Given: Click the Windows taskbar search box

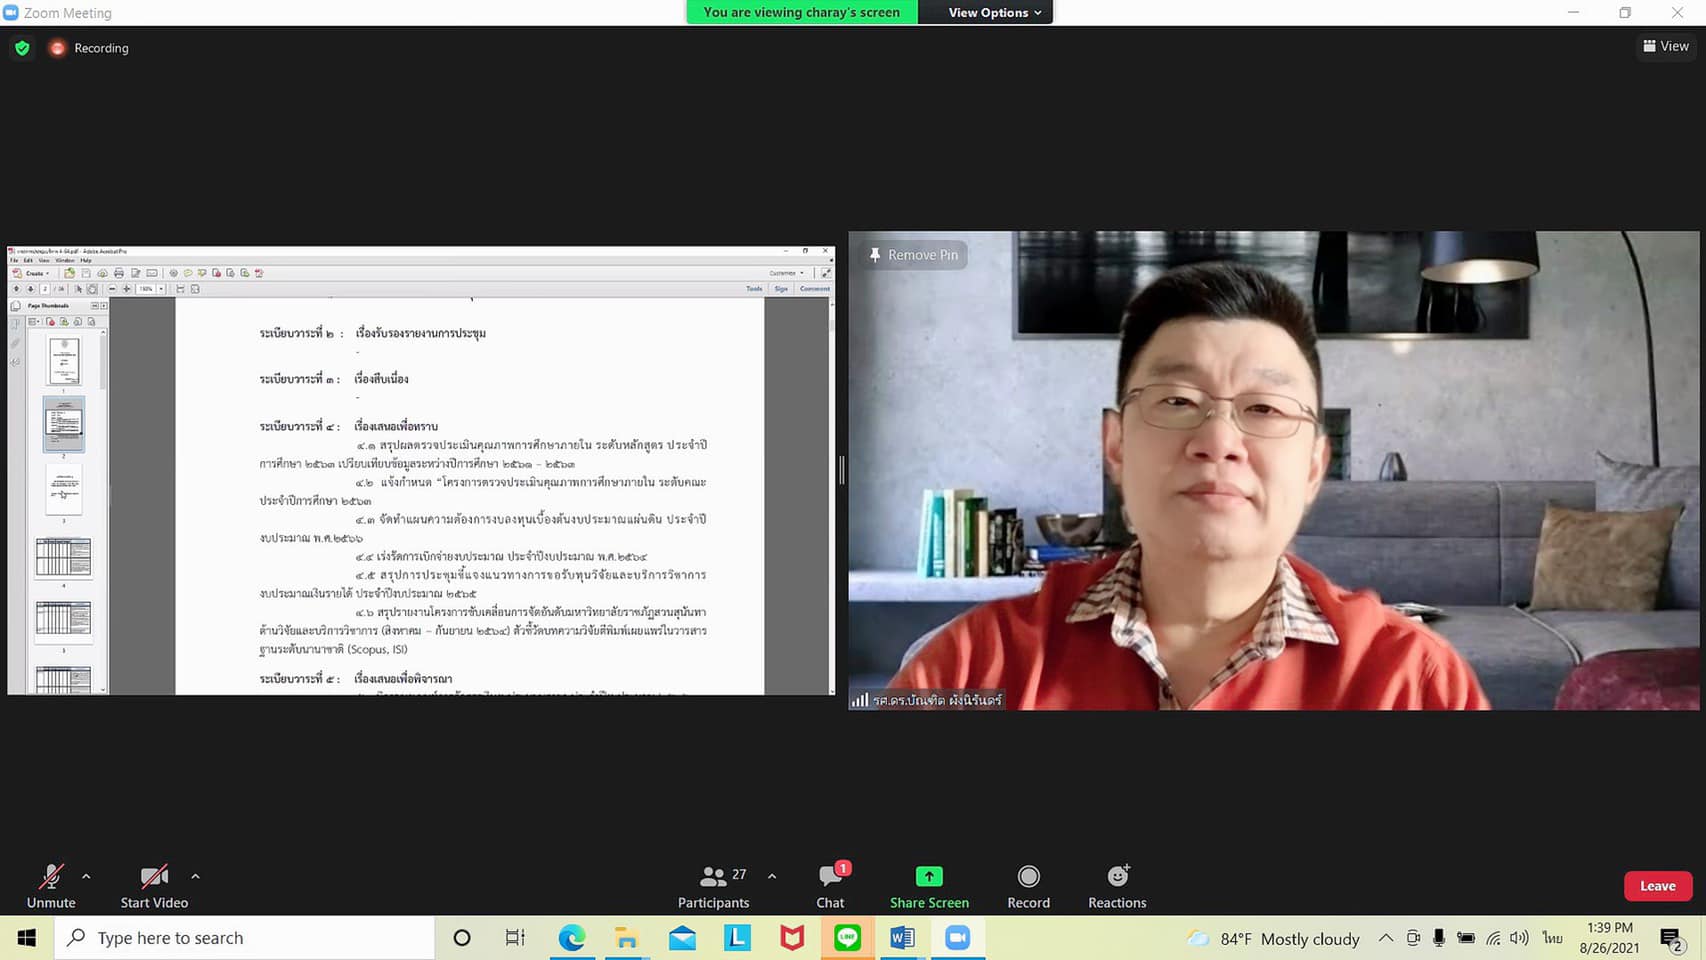Looking at the screenshot, I should click(x=245, y=938).
